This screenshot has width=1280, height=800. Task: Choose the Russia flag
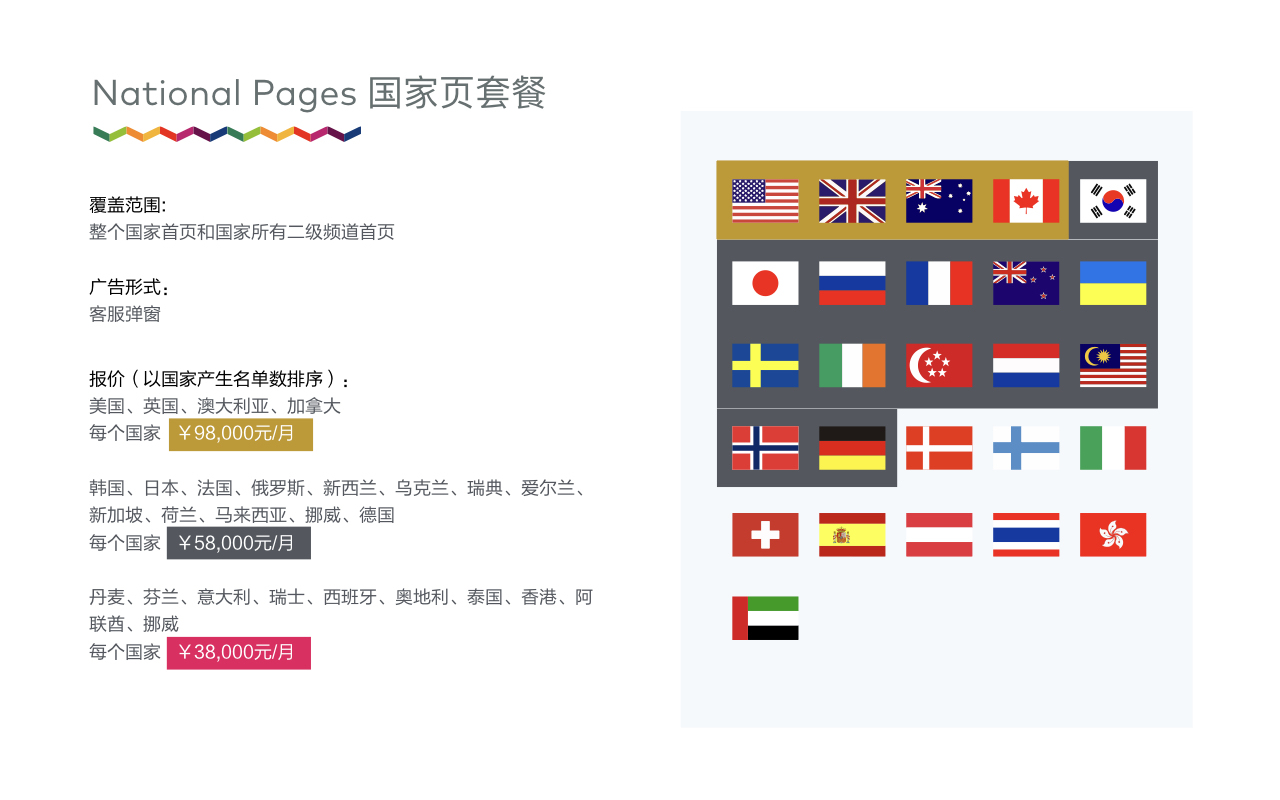click(x=852, y=283)
